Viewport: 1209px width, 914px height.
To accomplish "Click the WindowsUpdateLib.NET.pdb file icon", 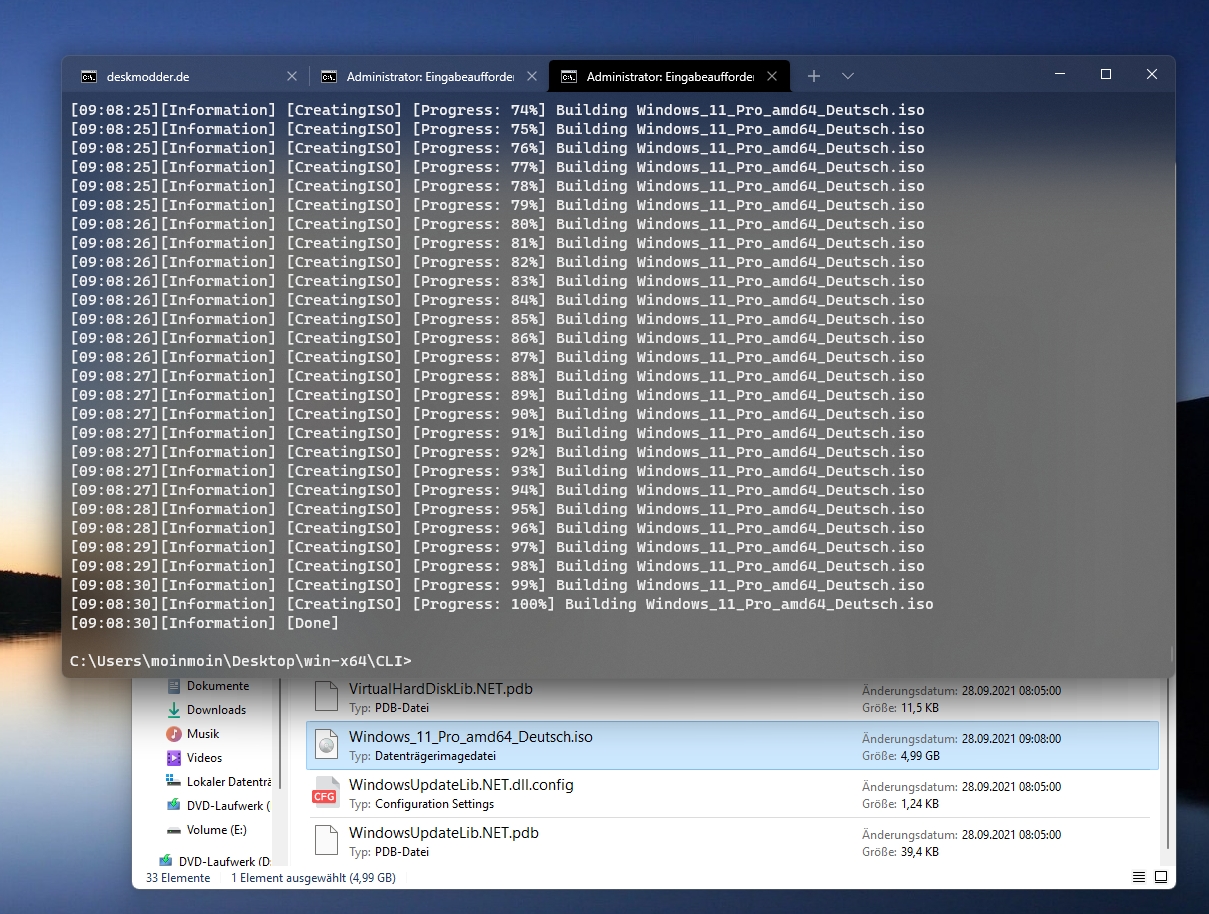I will (x=326, y=842).
